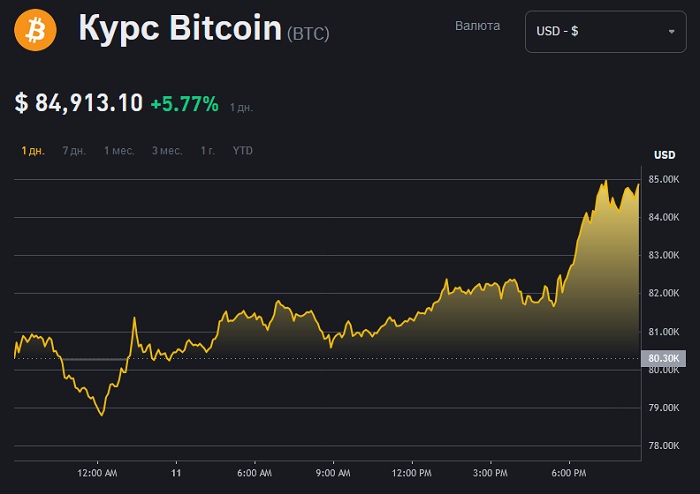Click the Курс Bitcoin heading
Image resolution: width=700 pixels, height=494 pixels.
(x=180, y=28)
